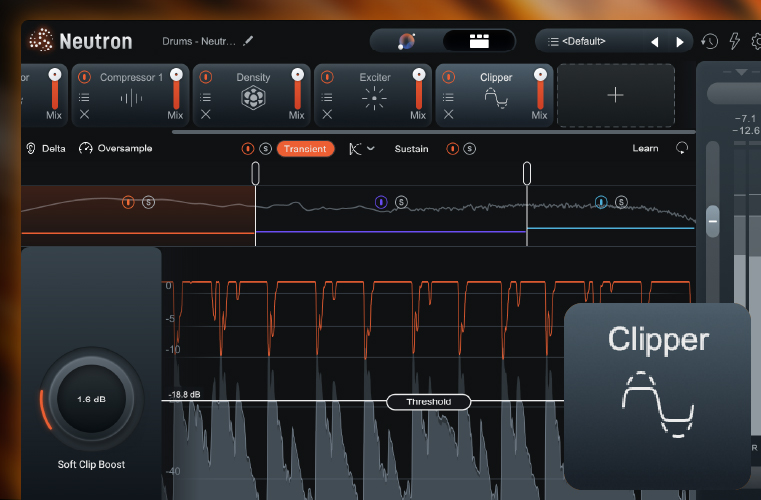Open the Clipper module wave icon
Image resolution: width=761 pixels, height=500 pixels.
496,98
